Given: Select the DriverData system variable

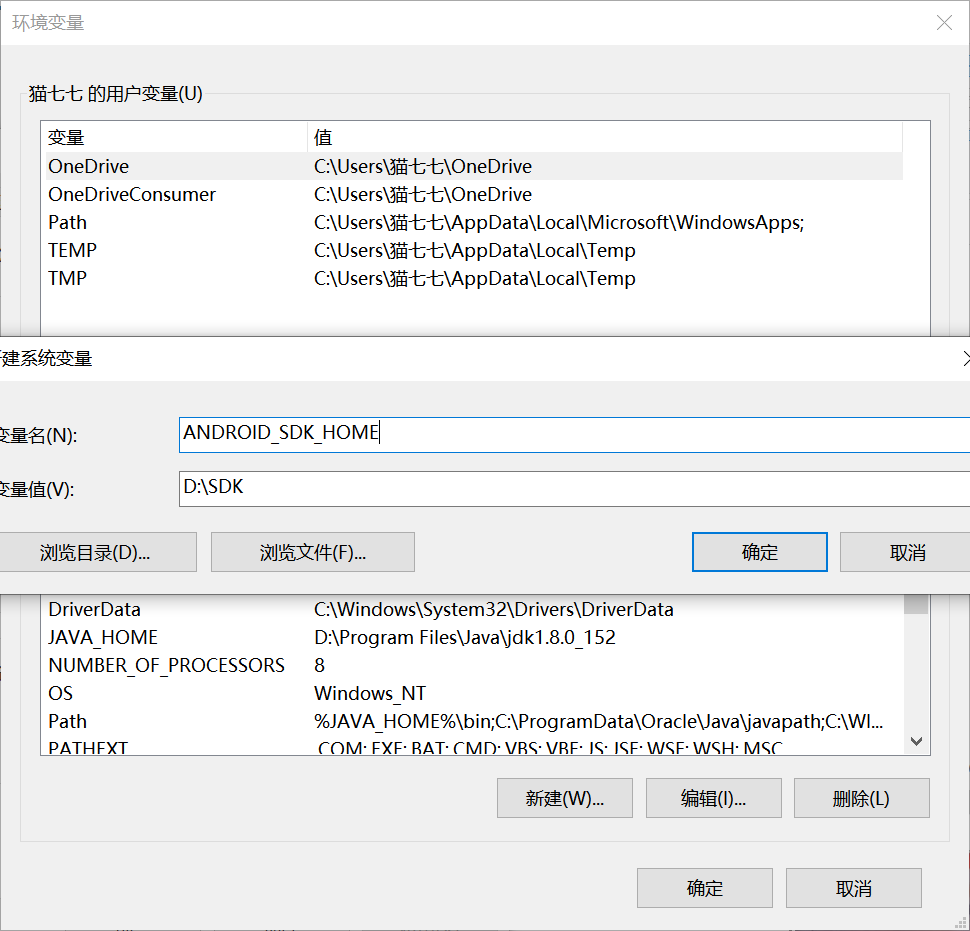Looking at the screenshot, I should pyautogui.click(x=474, y=609).
